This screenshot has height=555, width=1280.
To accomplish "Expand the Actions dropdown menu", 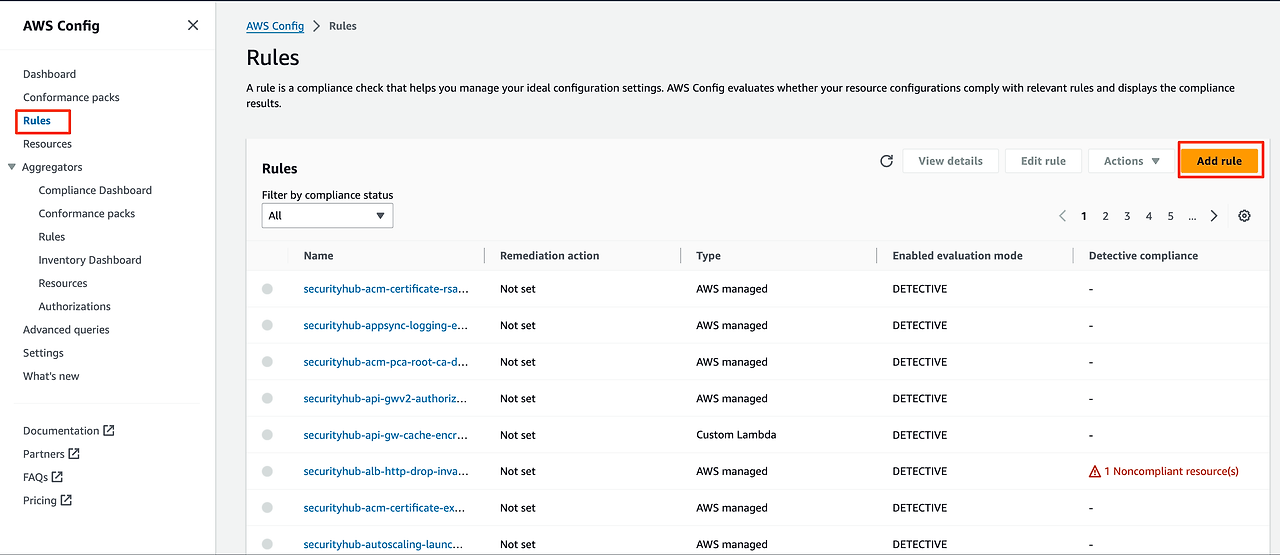I will (1131, 161).
